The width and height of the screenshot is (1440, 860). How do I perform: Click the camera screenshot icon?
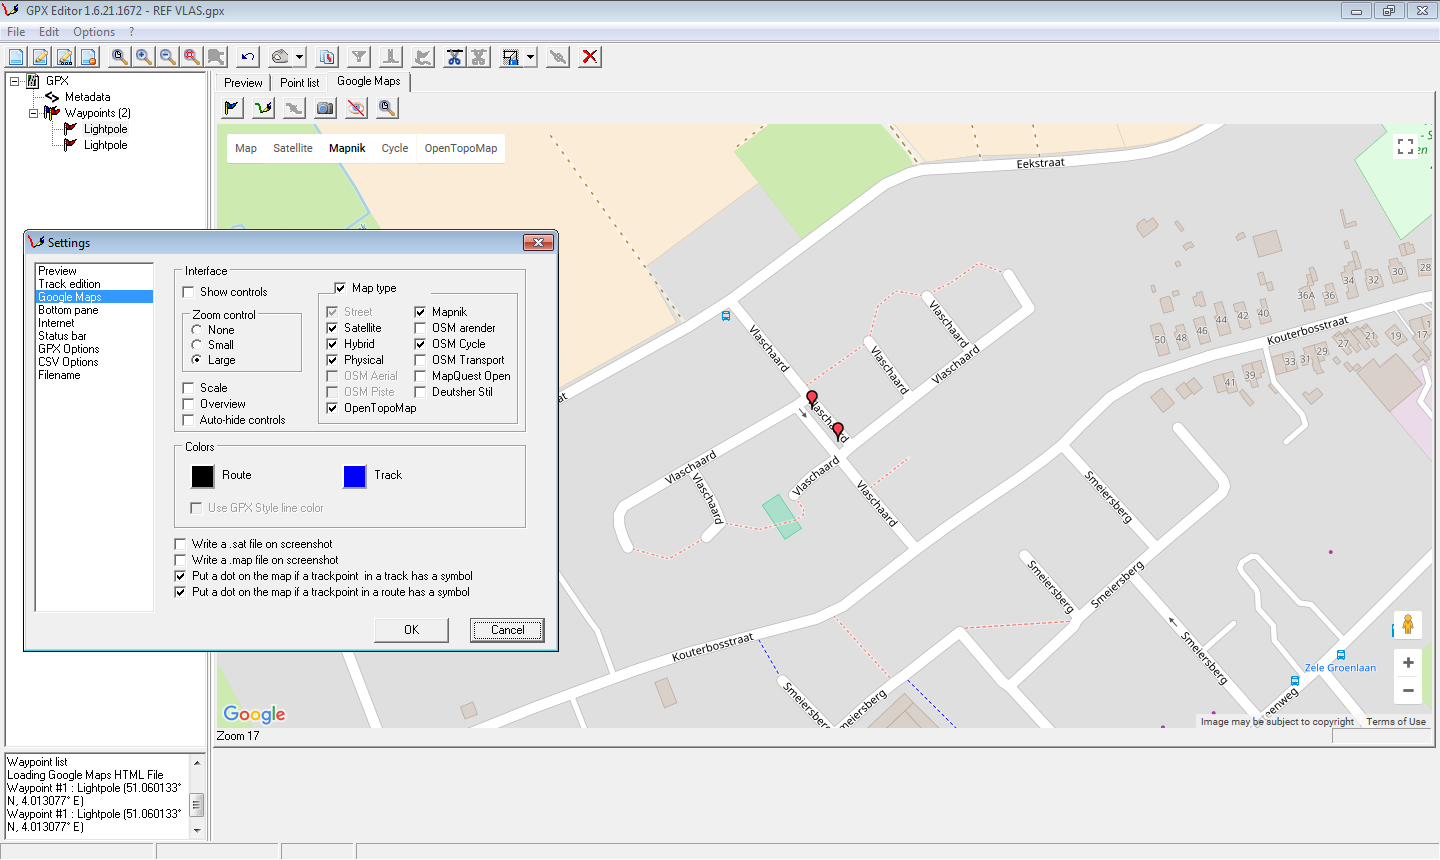pyautogui.click(x=325, y=107)
